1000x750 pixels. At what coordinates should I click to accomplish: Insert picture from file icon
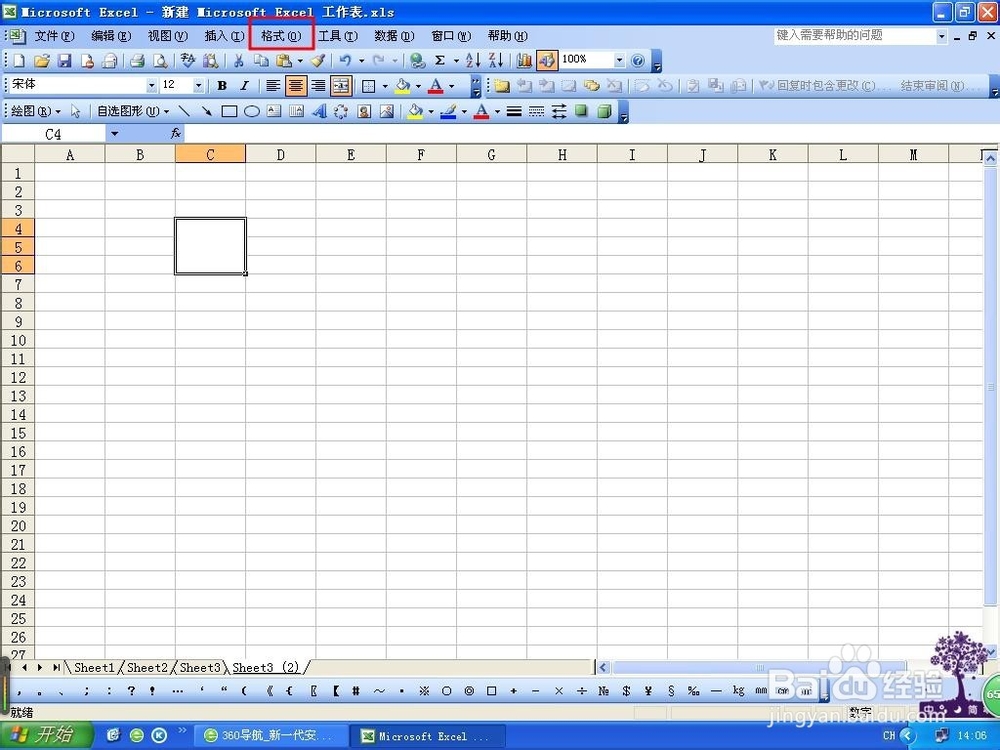[x=386, y=112]
